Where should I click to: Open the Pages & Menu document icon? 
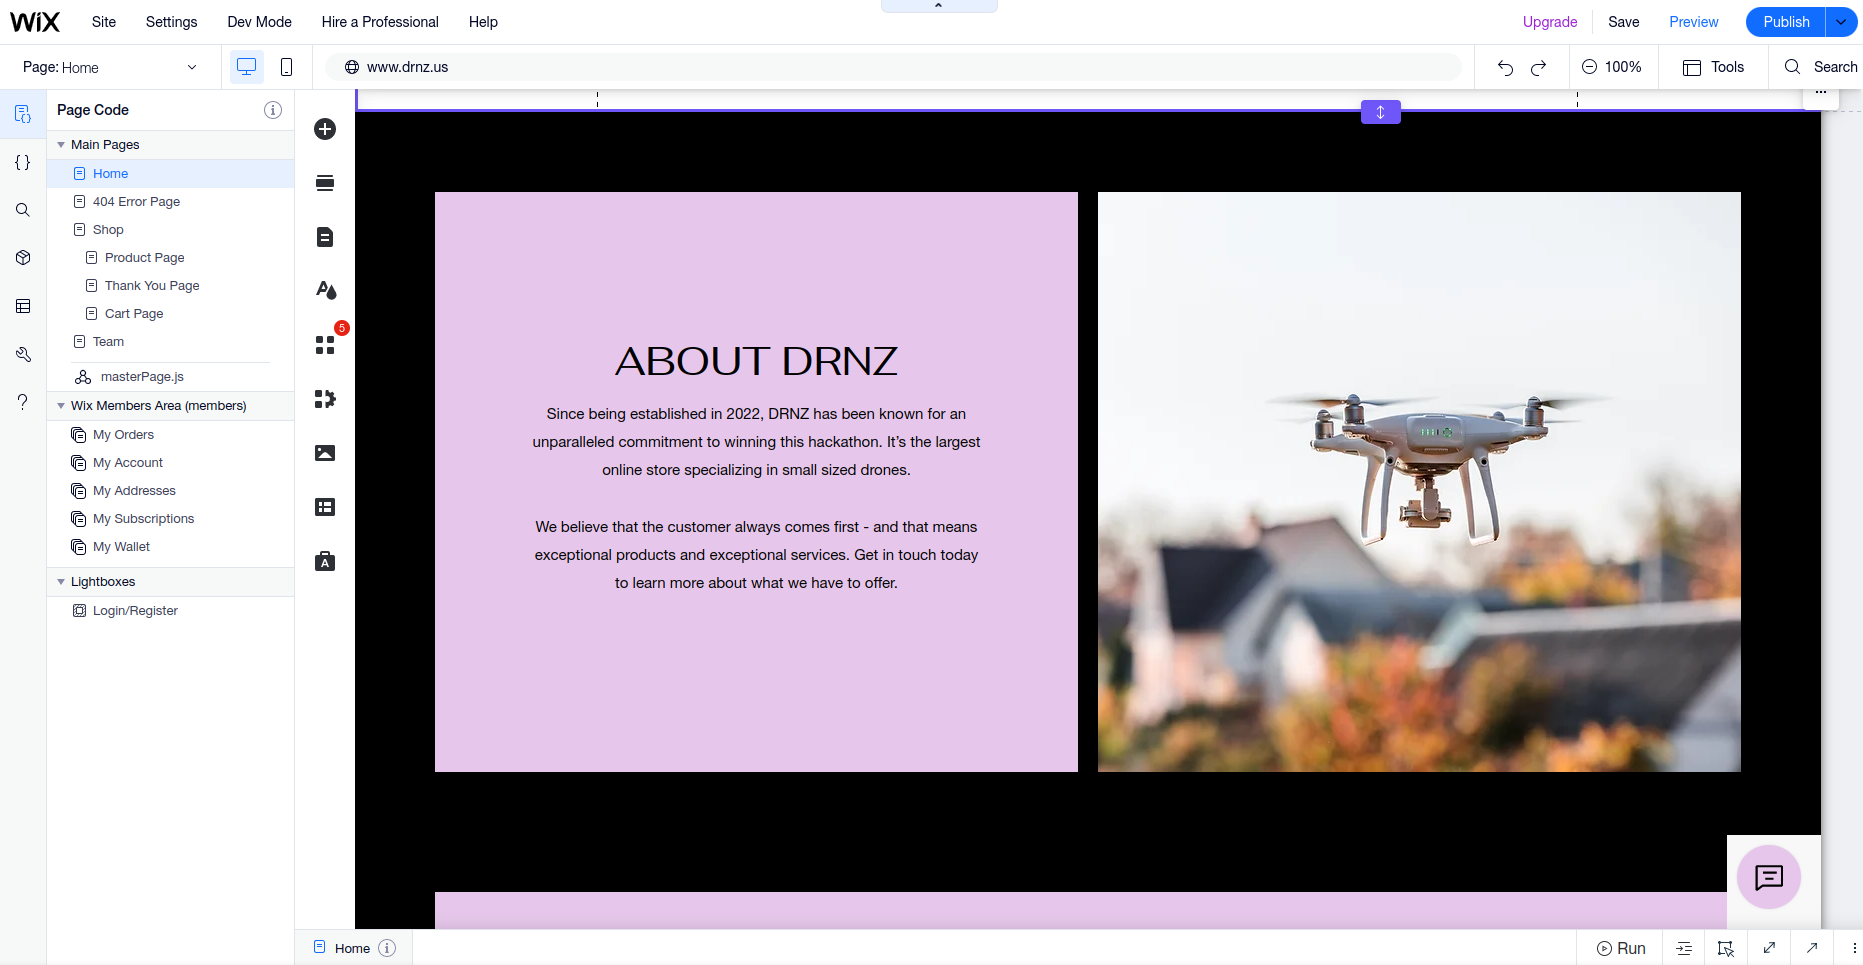pyautogui.click(x=325, y=237)
